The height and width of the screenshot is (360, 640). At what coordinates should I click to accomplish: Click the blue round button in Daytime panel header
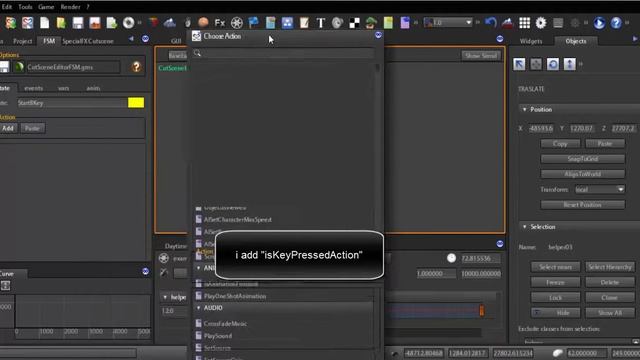click(x=500, y=244)
